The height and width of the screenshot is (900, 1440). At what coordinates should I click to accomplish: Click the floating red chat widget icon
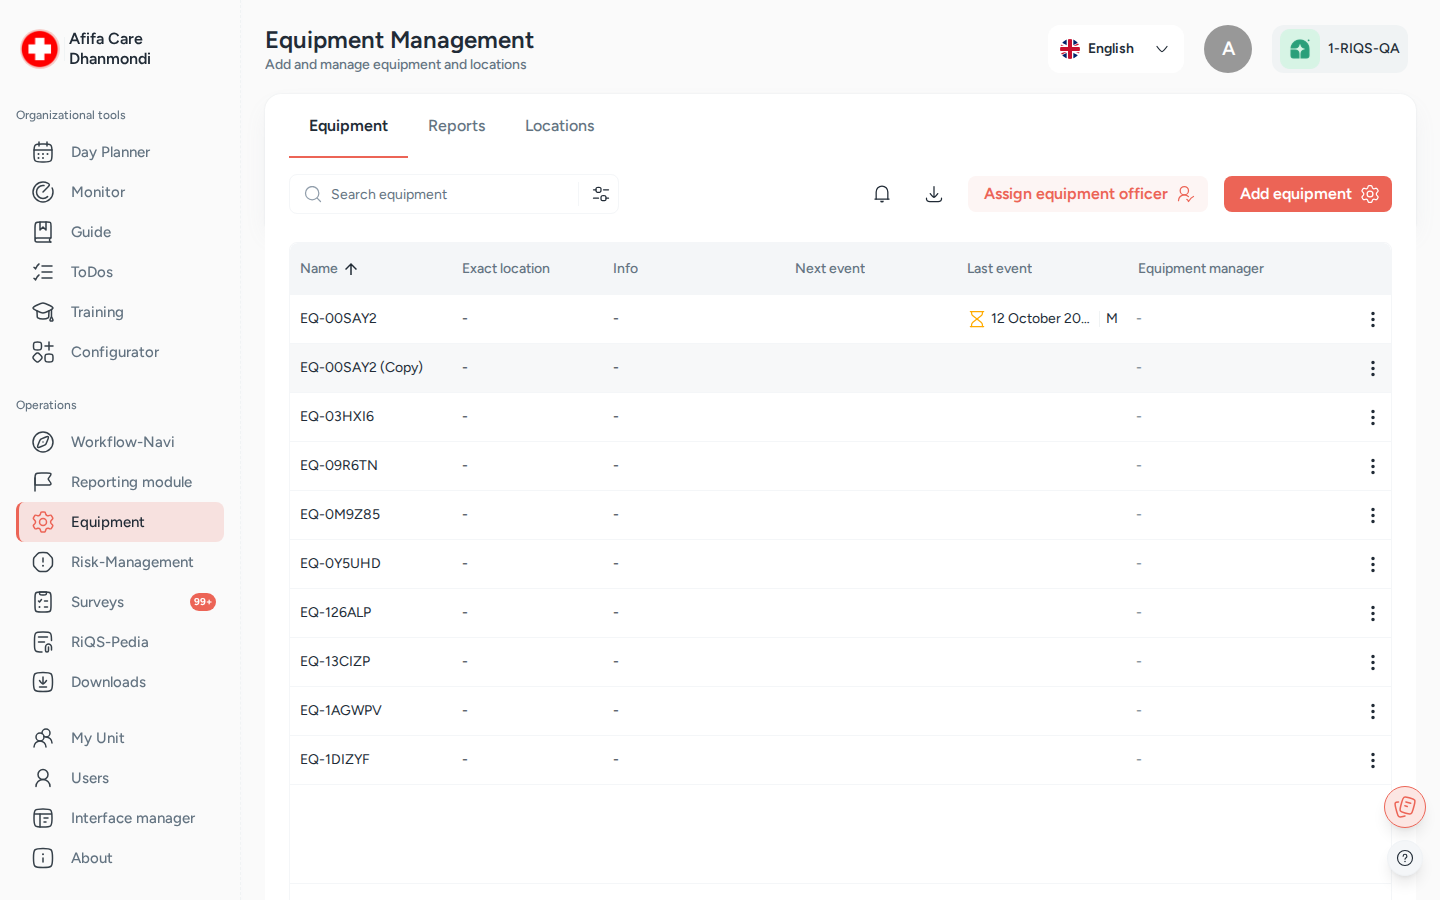pos(1405,807)
